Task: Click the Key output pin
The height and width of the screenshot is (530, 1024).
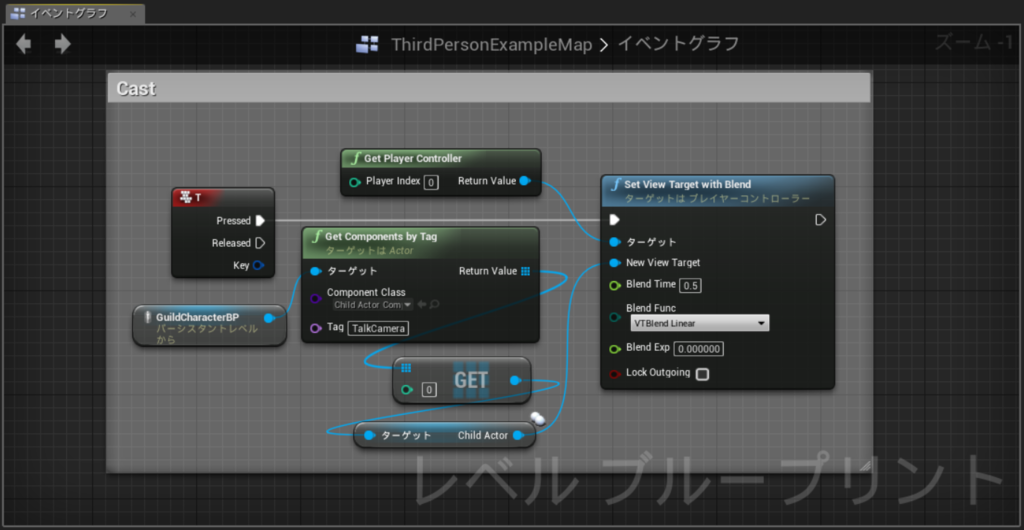Action: click(x=258, y=265)
